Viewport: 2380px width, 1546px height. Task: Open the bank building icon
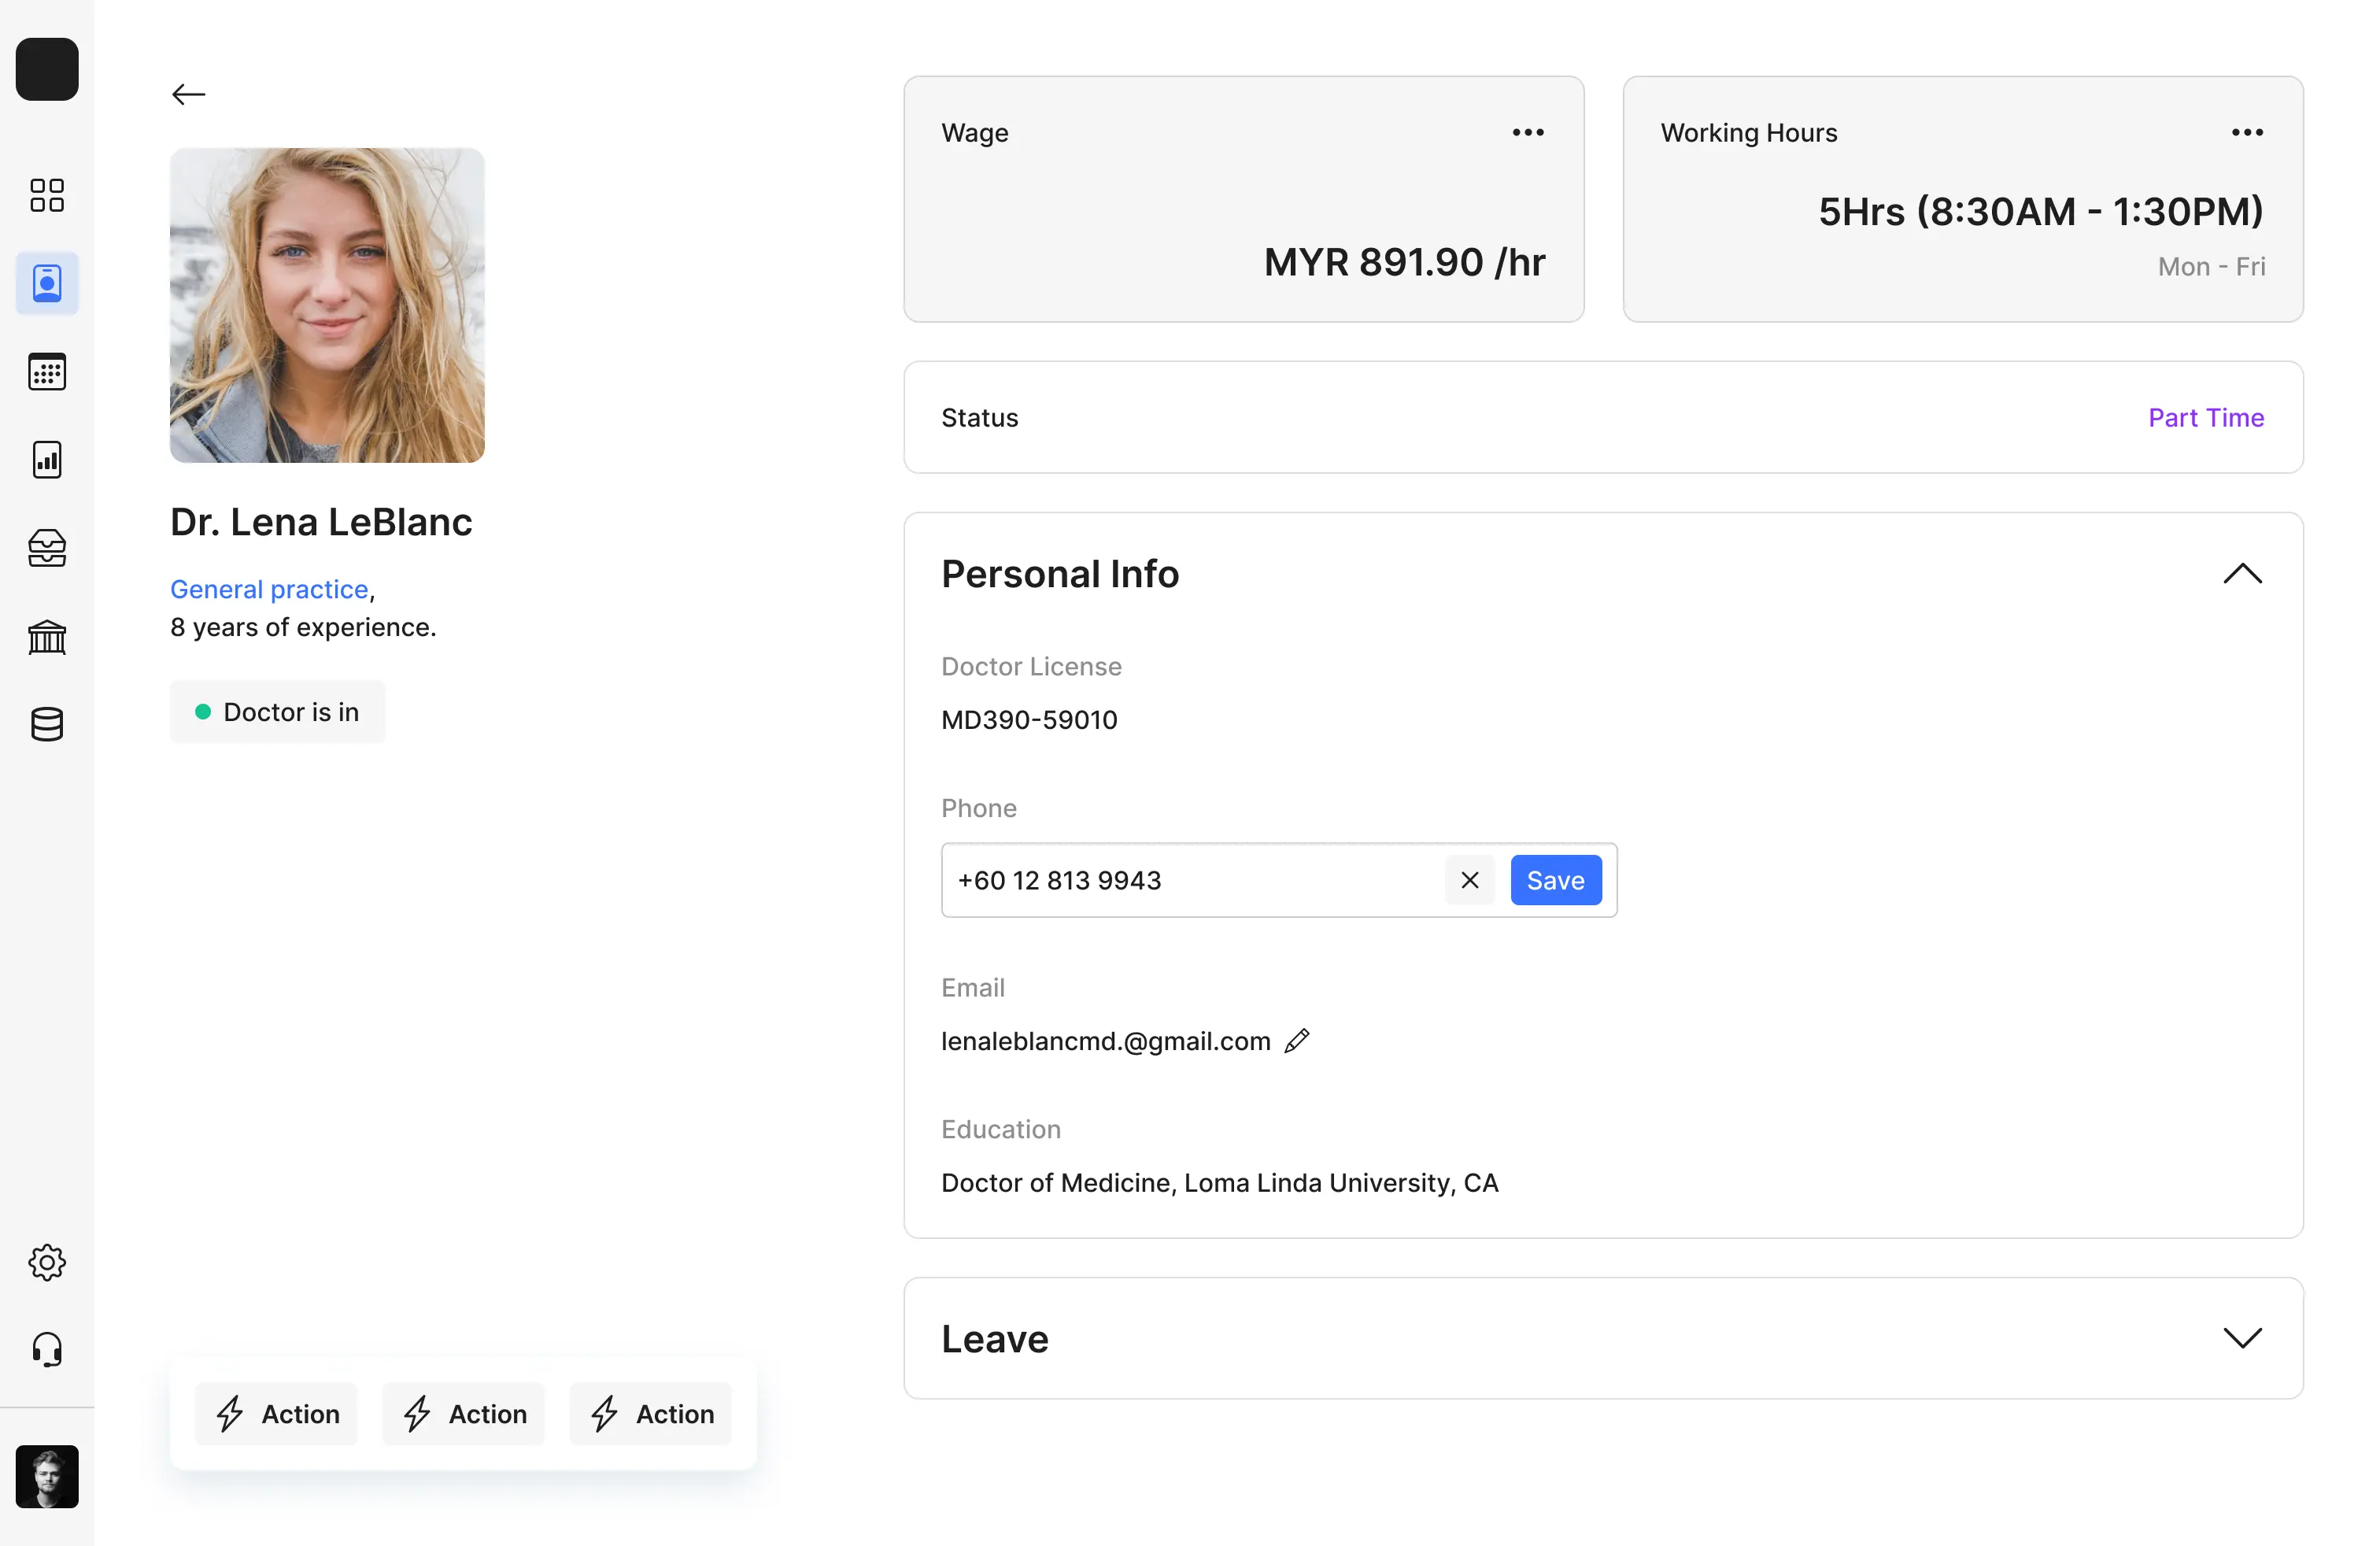click(x=47, y=636)
